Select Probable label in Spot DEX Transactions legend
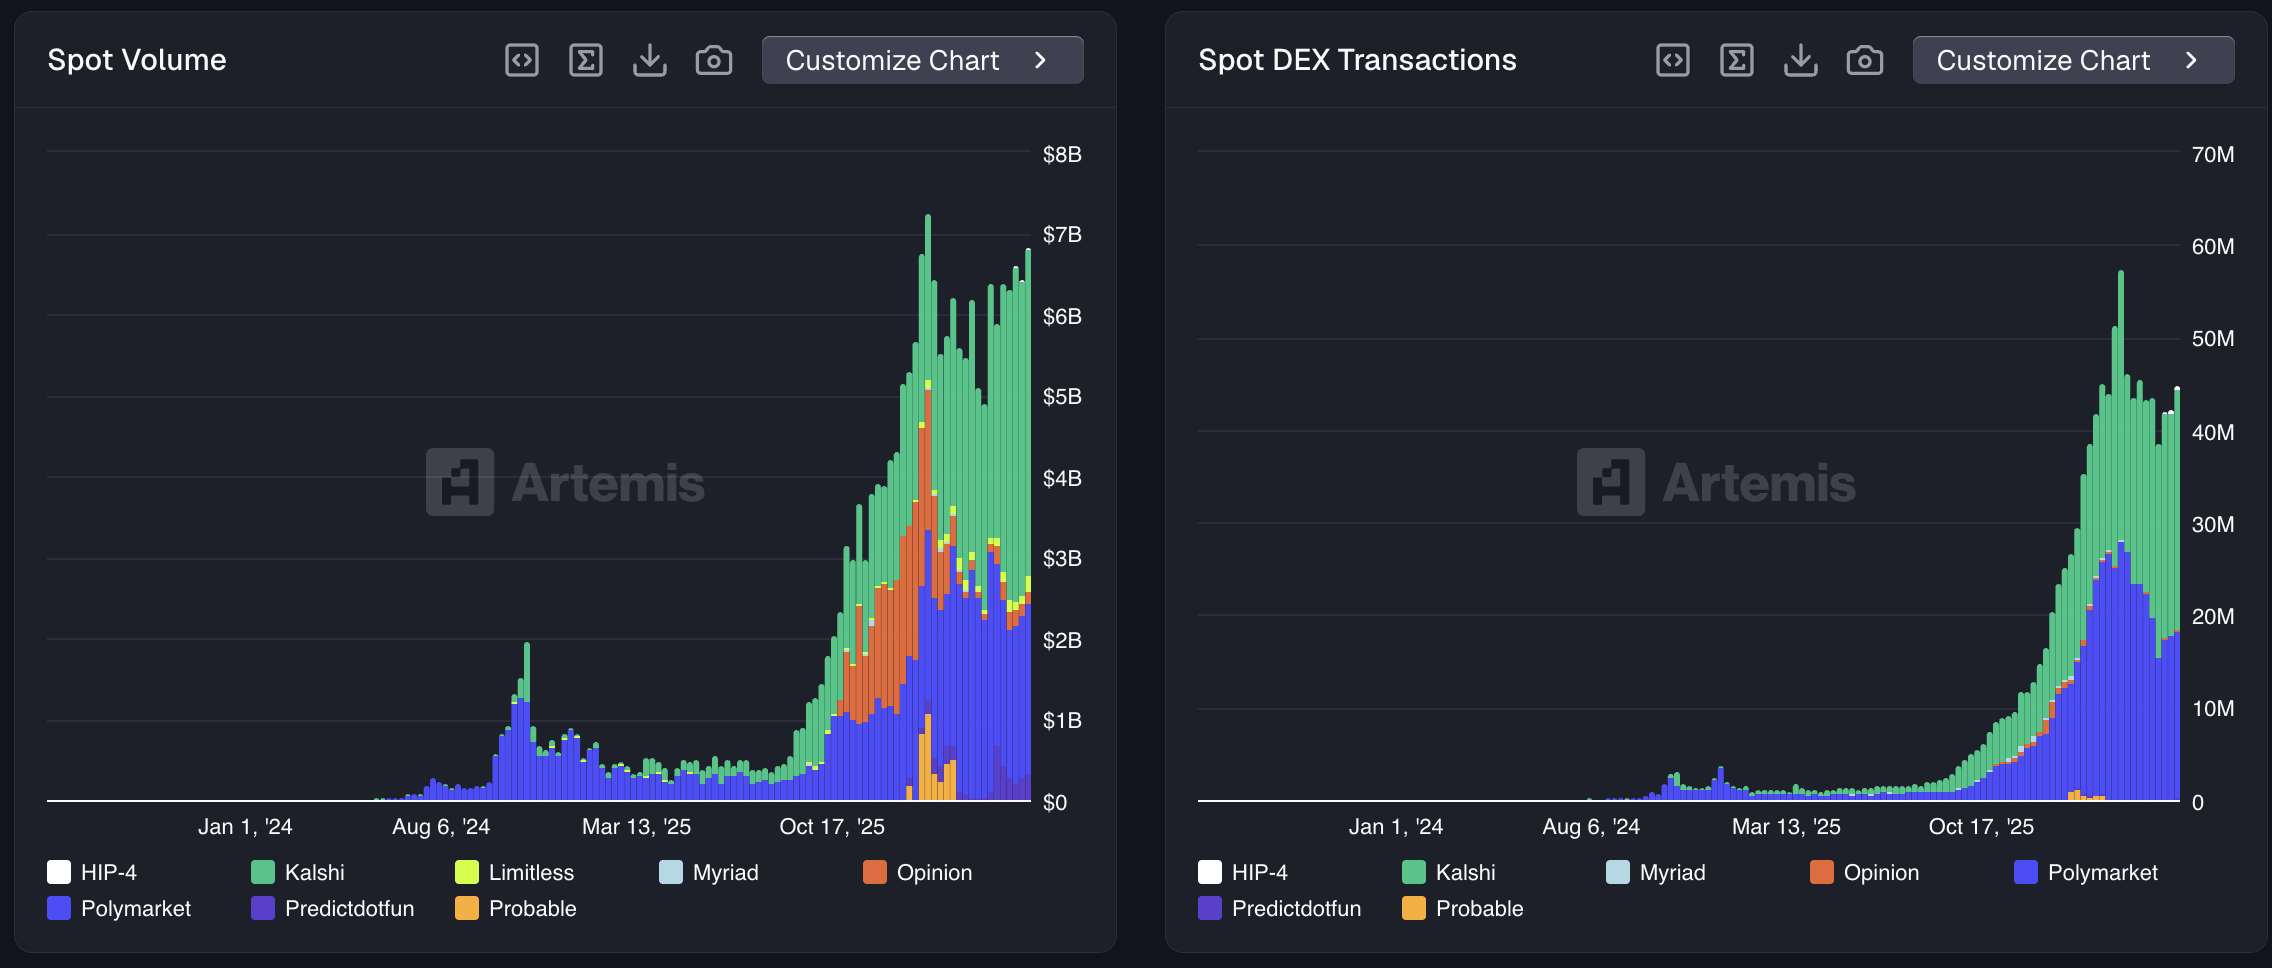 pos(1480,908)
